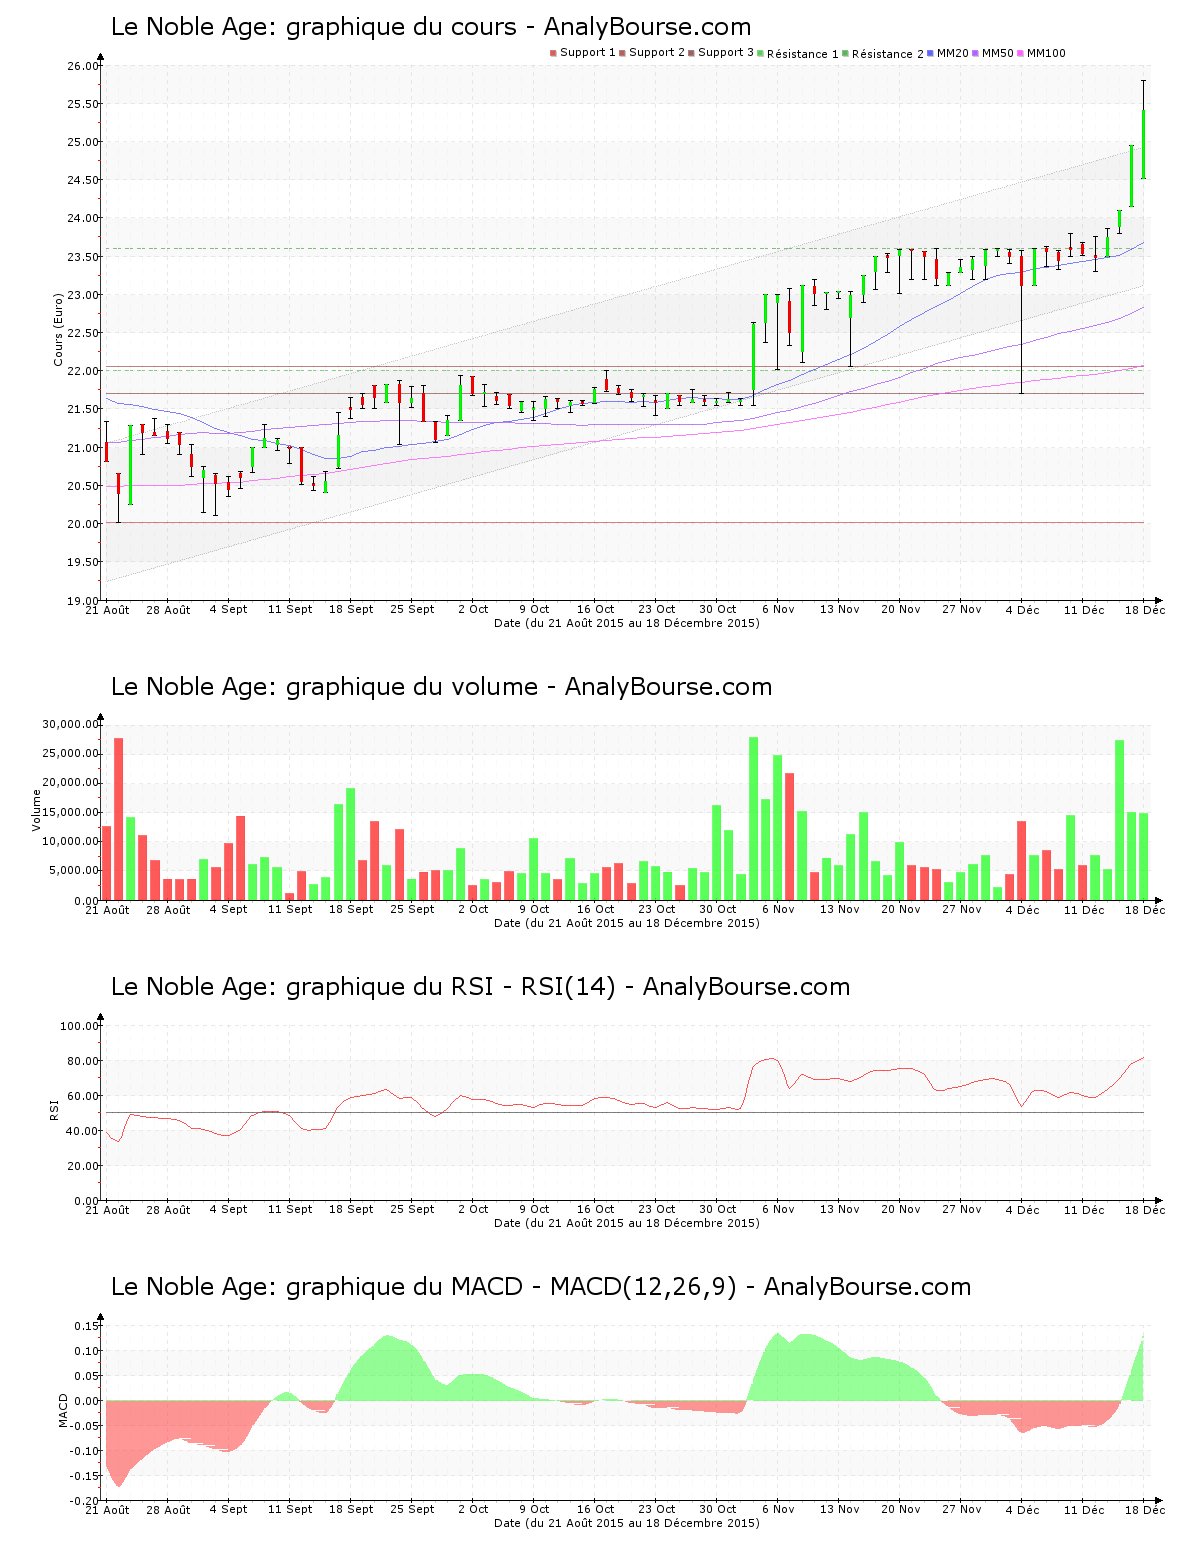This screenshot has width=1200, height=1550.
Task: Click the 0.15 MACD axis label
Action: point(86,1326)
